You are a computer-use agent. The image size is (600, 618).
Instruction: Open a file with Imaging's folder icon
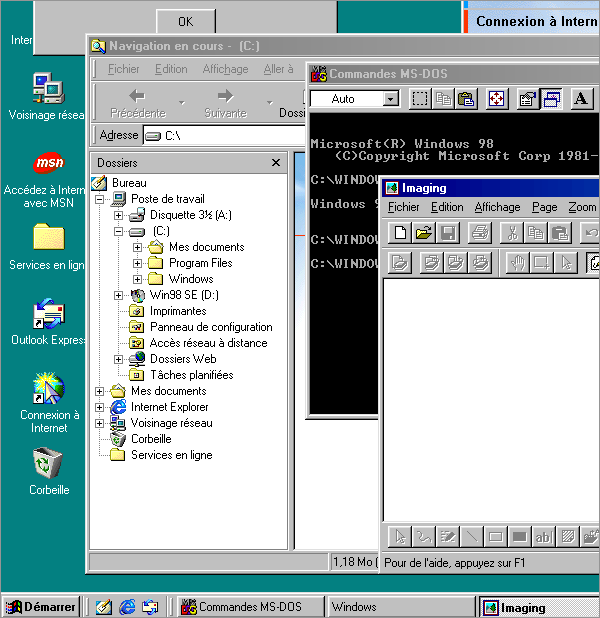tap(423, 233)
